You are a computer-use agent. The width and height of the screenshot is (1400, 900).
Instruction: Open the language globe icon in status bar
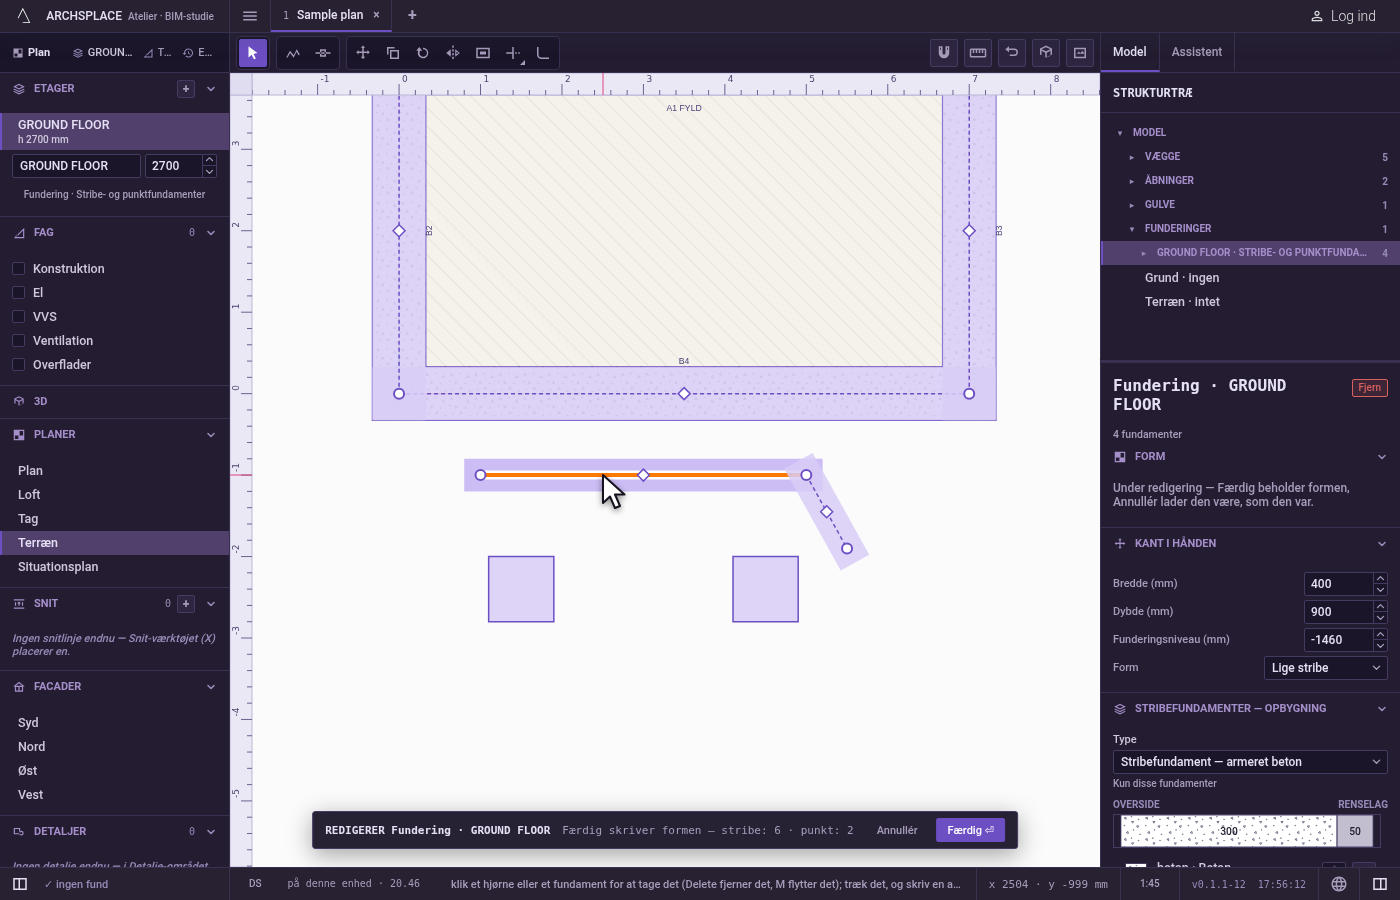pyautogui.click(x=1339, y=884)
